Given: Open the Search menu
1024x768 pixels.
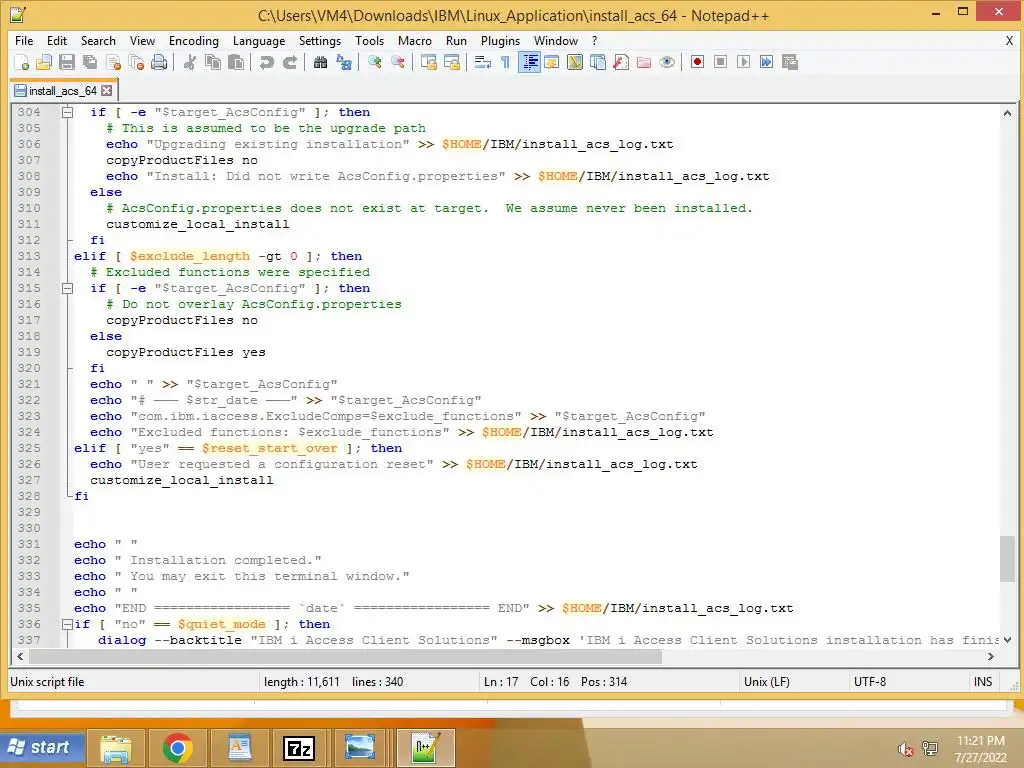Looking at the screenshot, I should 98,40.
